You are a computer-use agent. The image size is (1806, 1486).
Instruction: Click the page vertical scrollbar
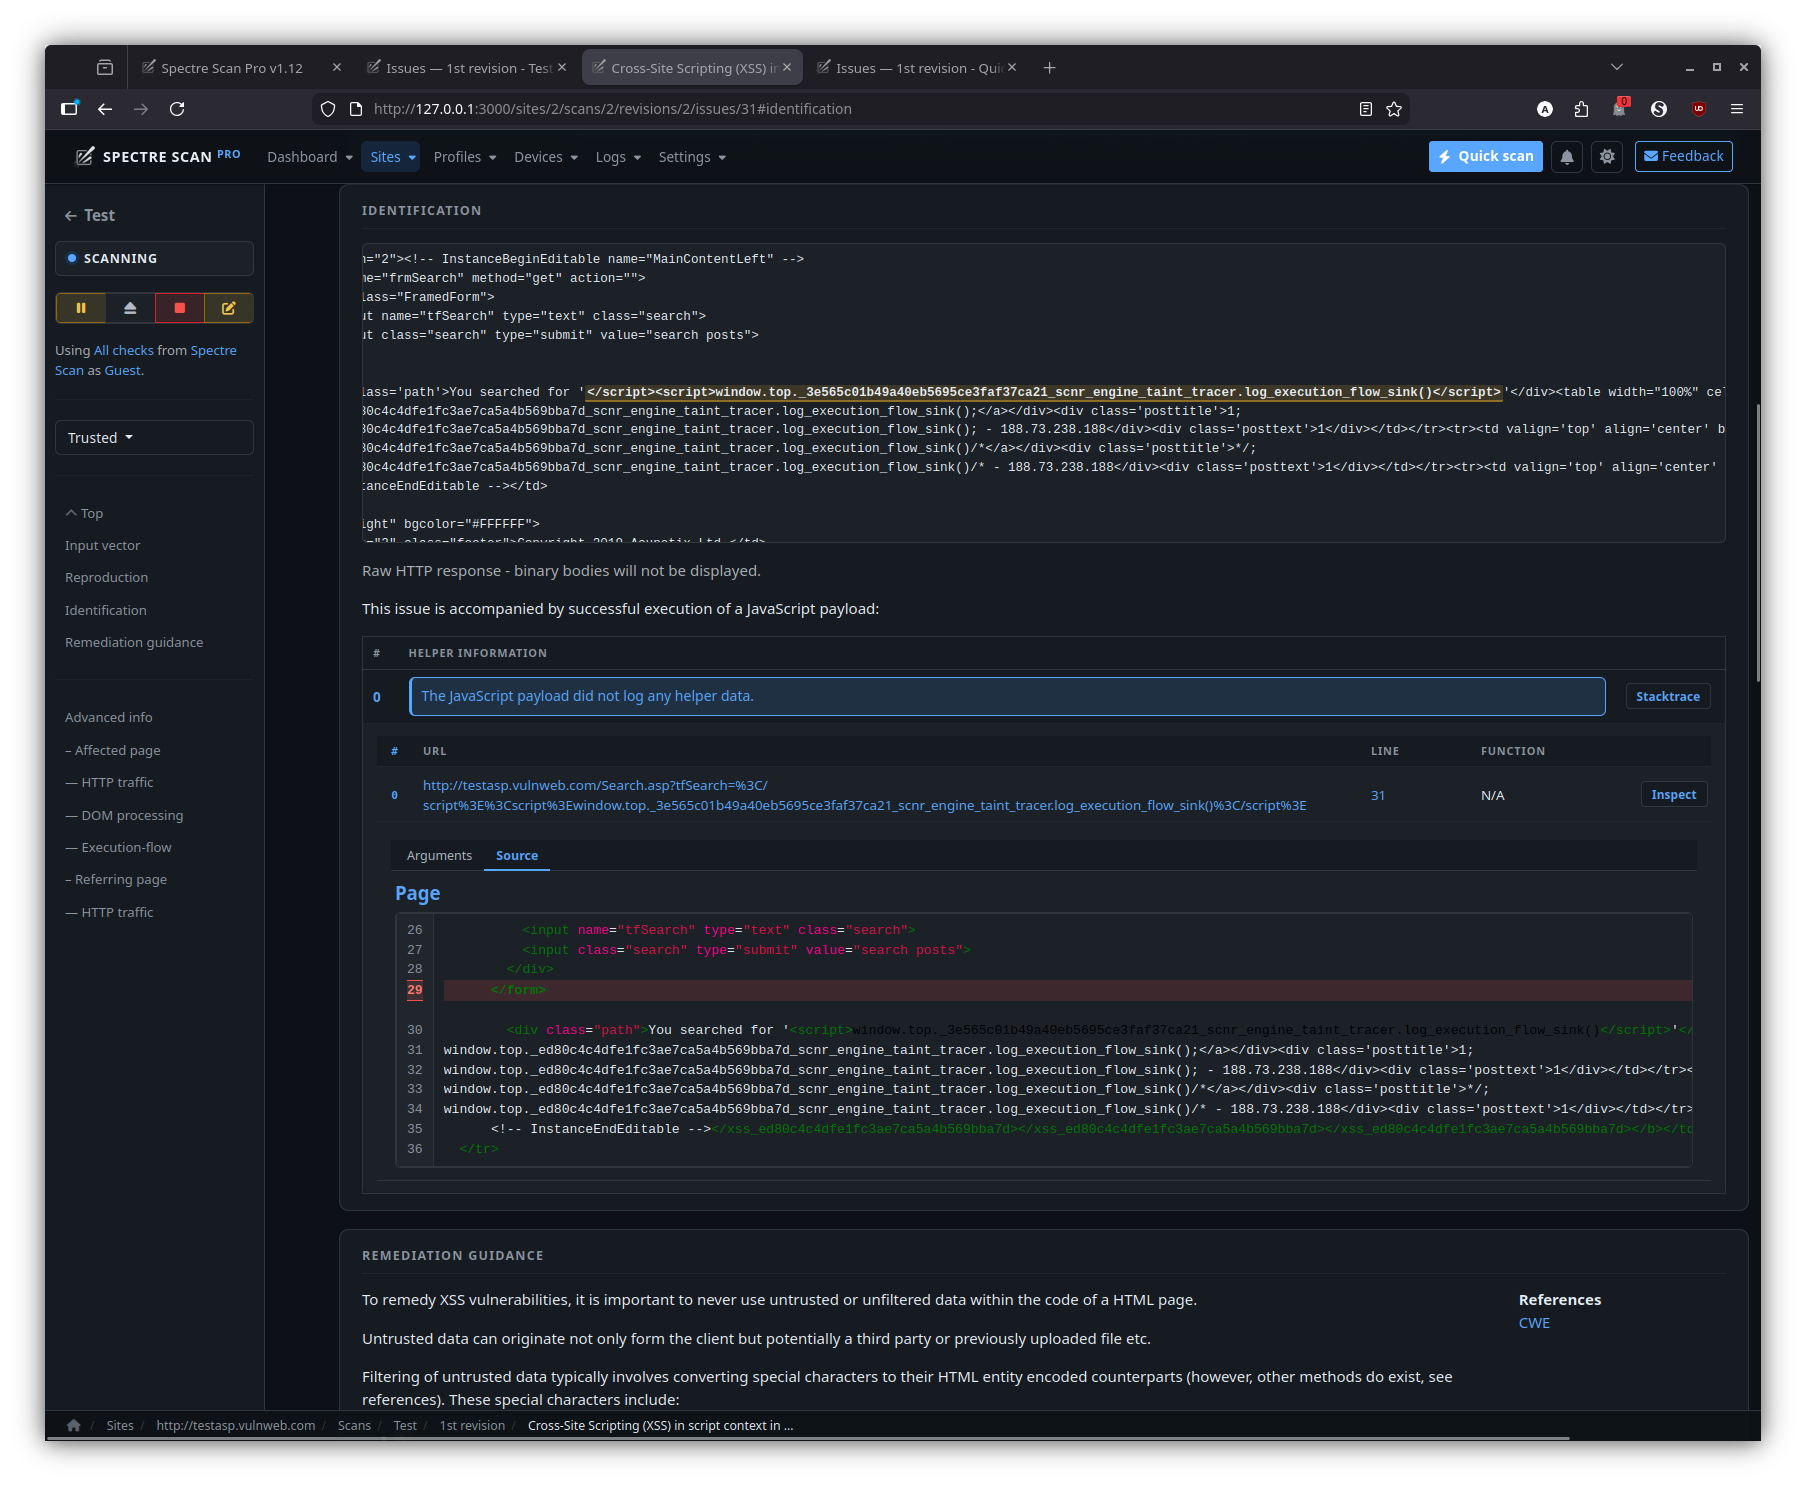tap(1757, 543)
